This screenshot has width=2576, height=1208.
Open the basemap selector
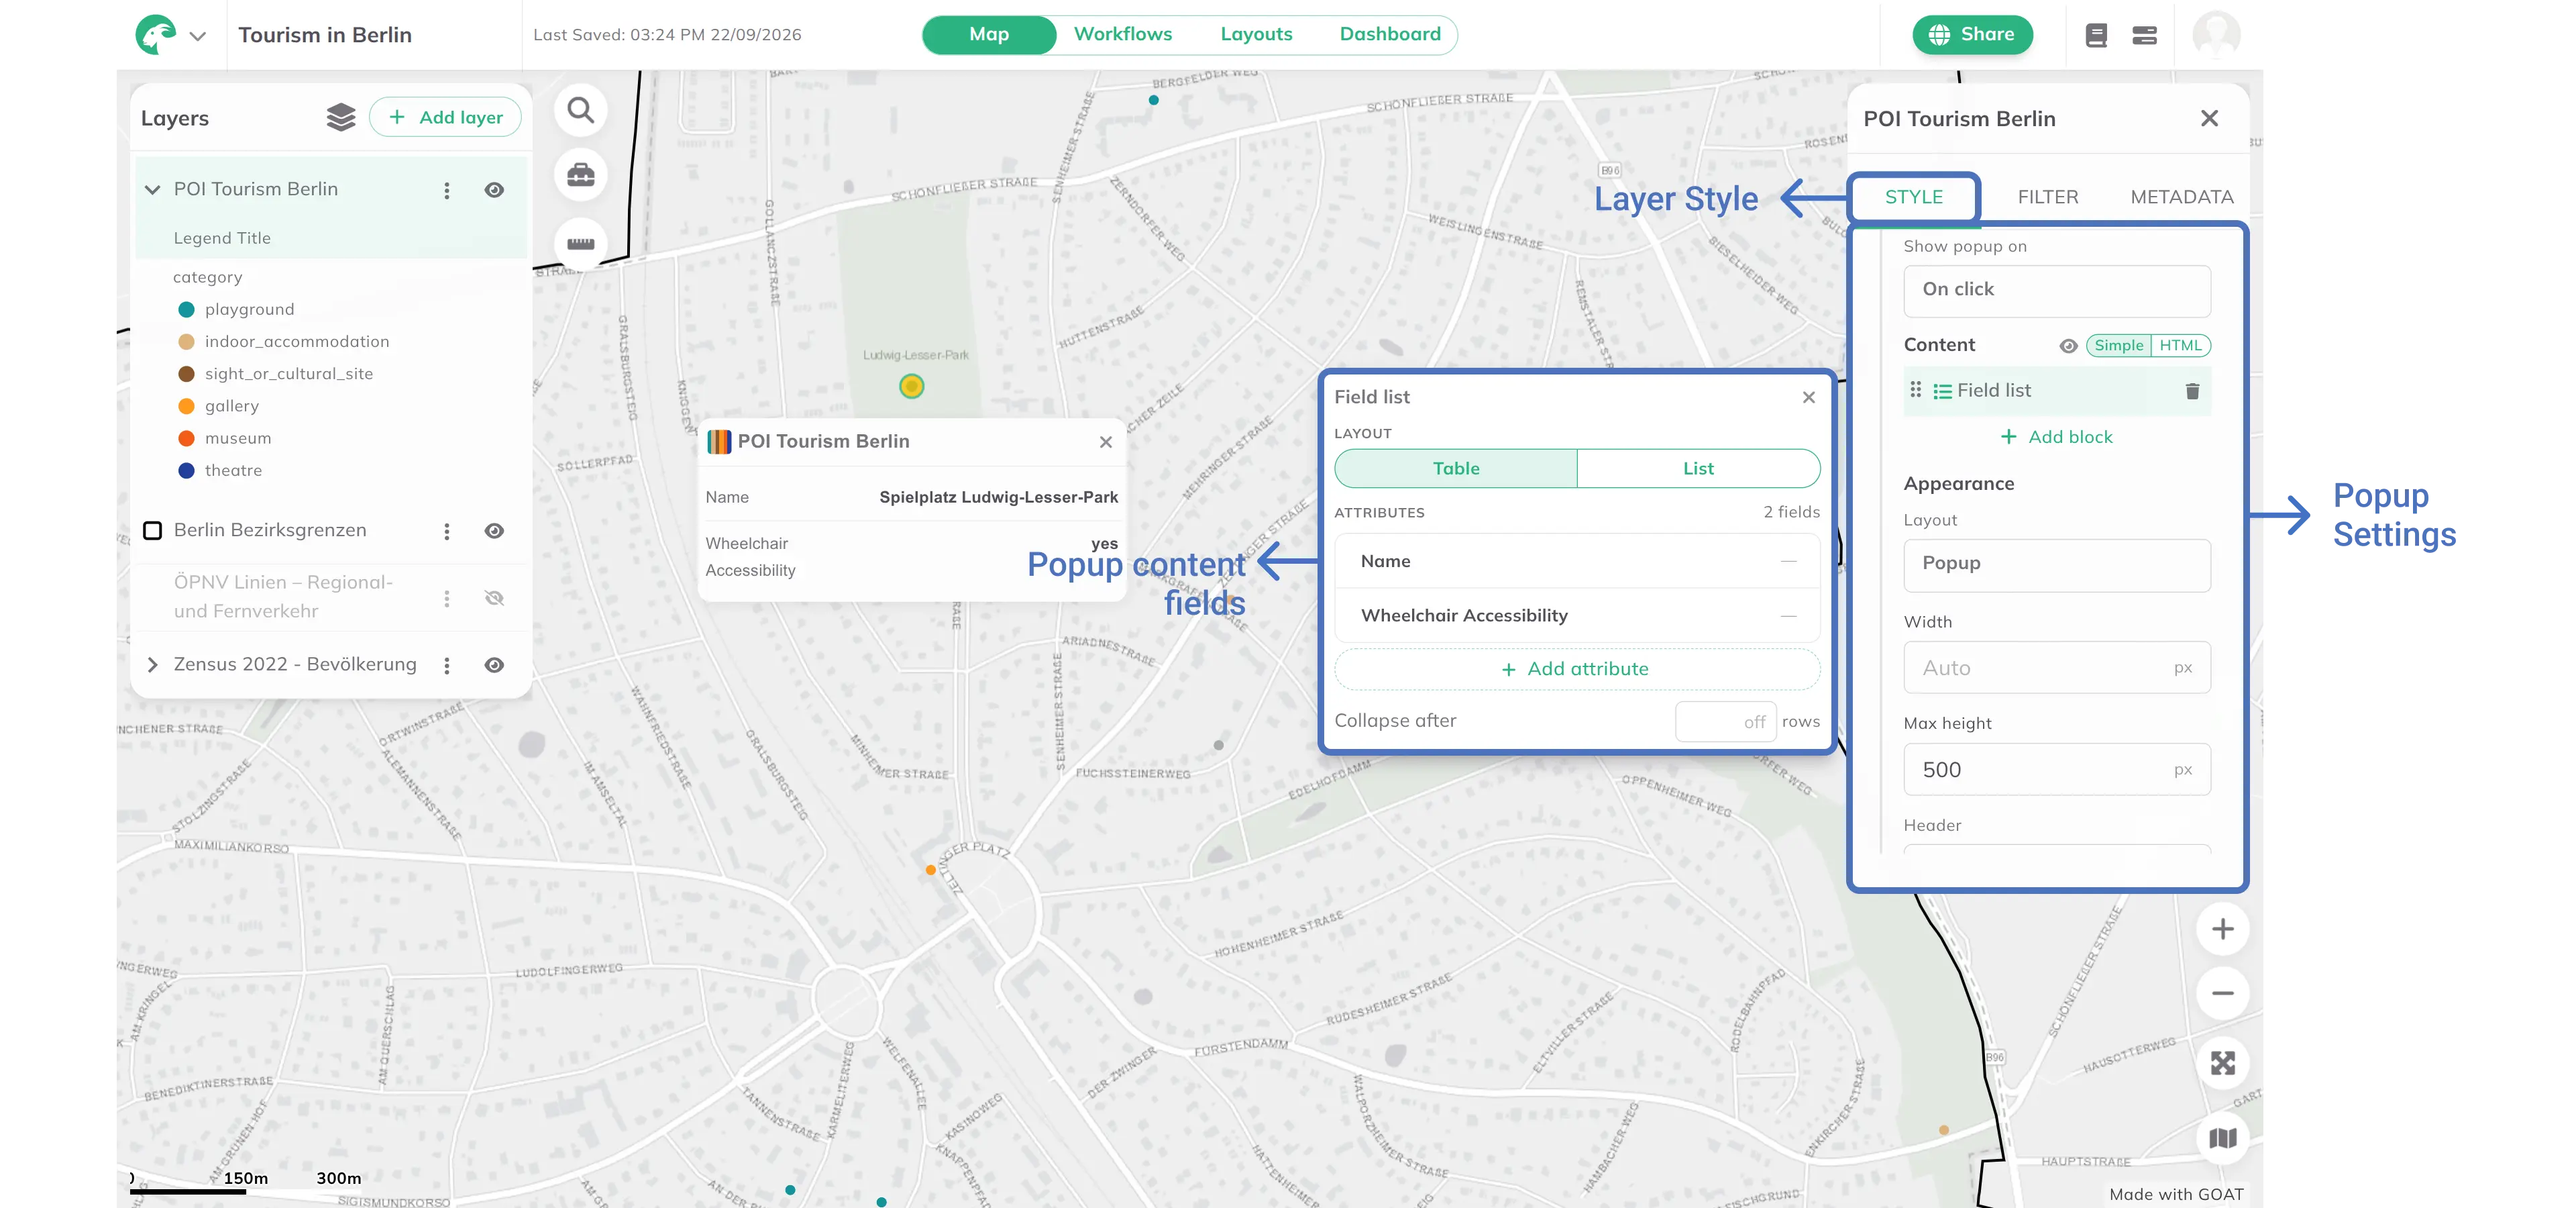tap(2222, 1138)
